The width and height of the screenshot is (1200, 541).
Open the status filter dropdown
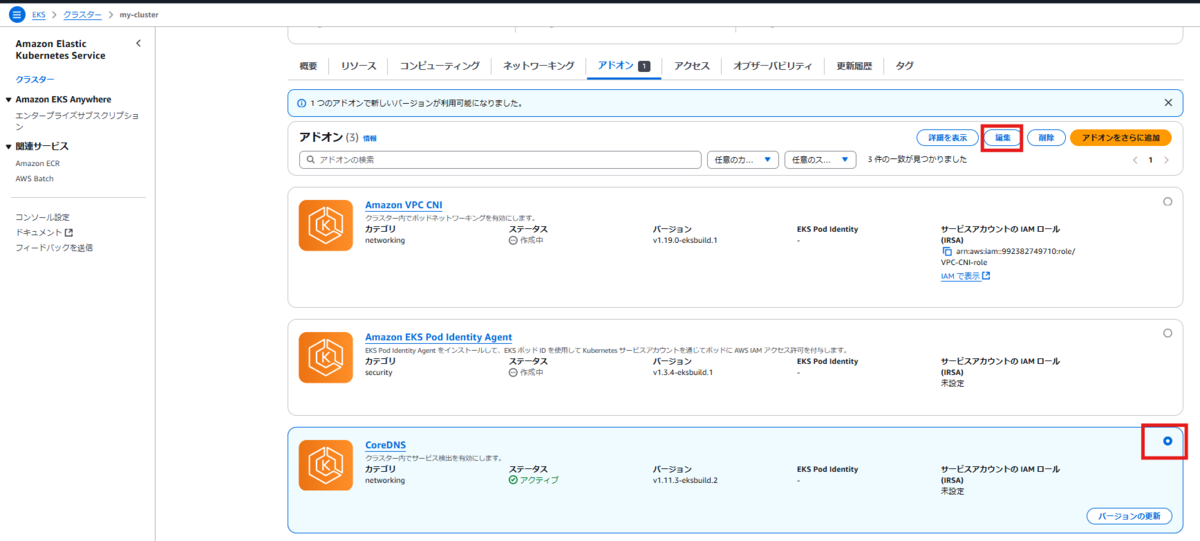pos(821,160)
